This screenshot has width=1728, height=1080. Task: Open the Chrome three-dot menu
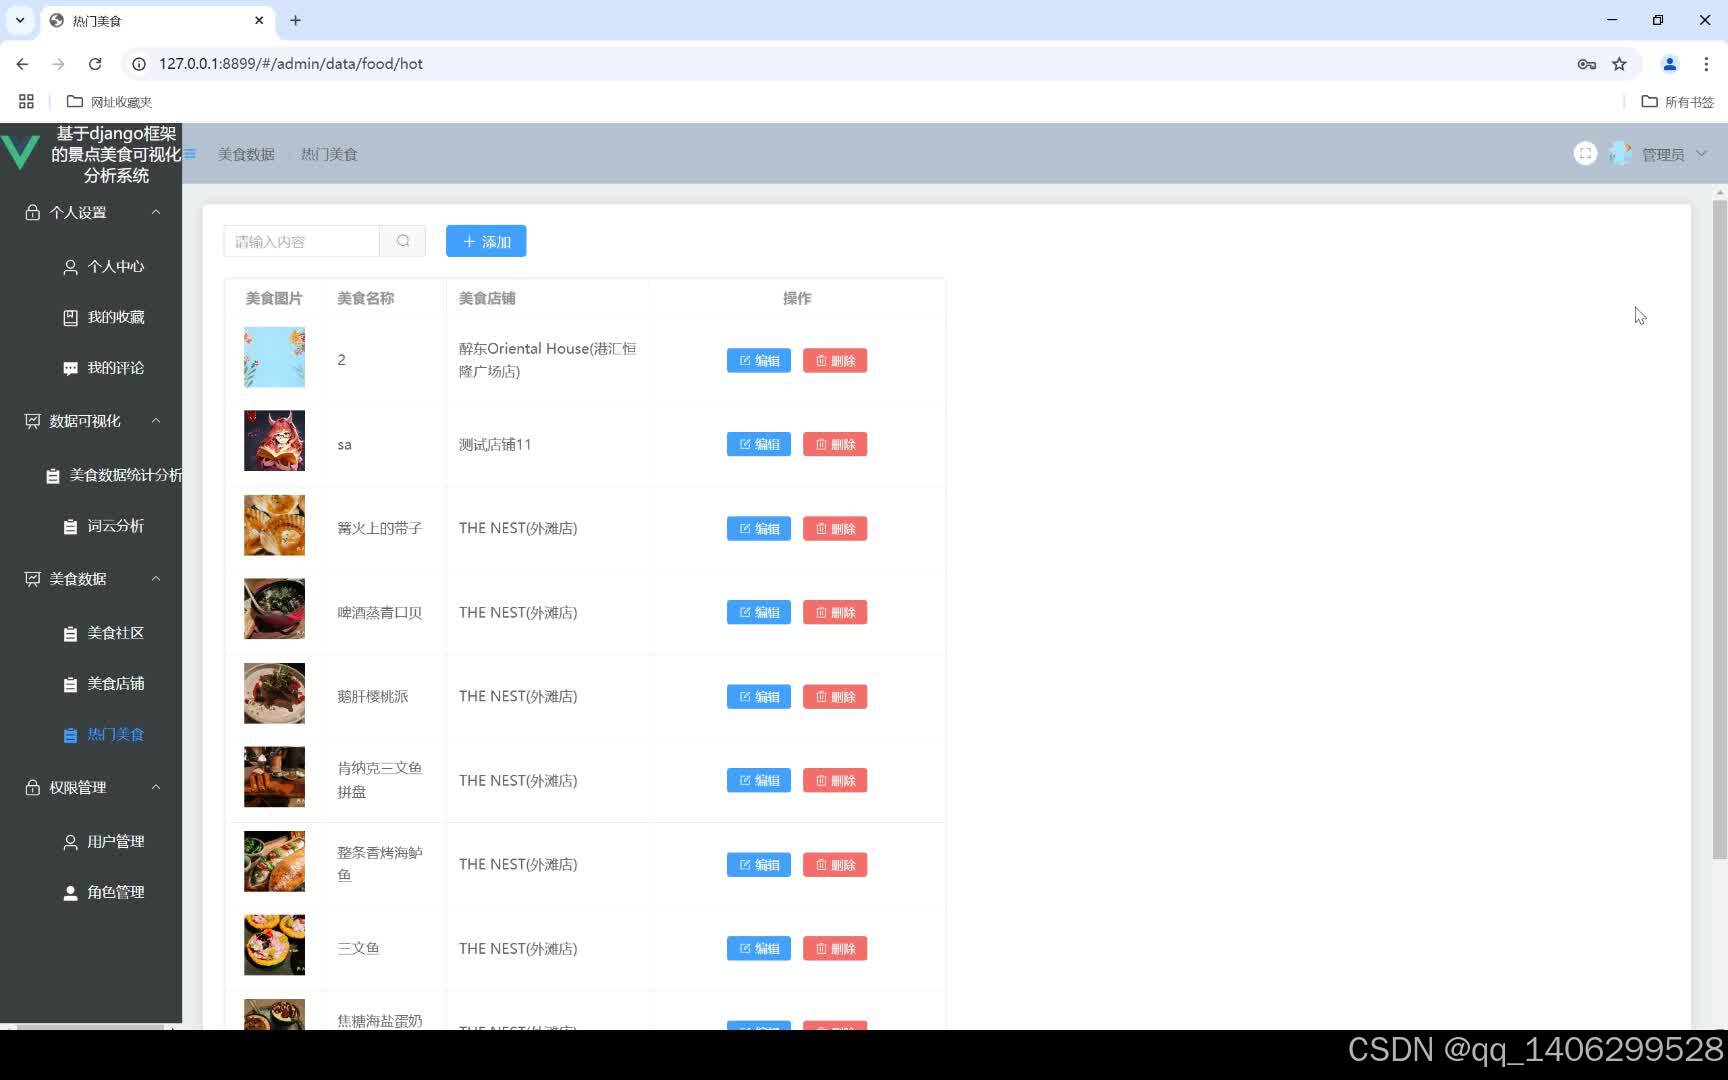[1706, 64]
